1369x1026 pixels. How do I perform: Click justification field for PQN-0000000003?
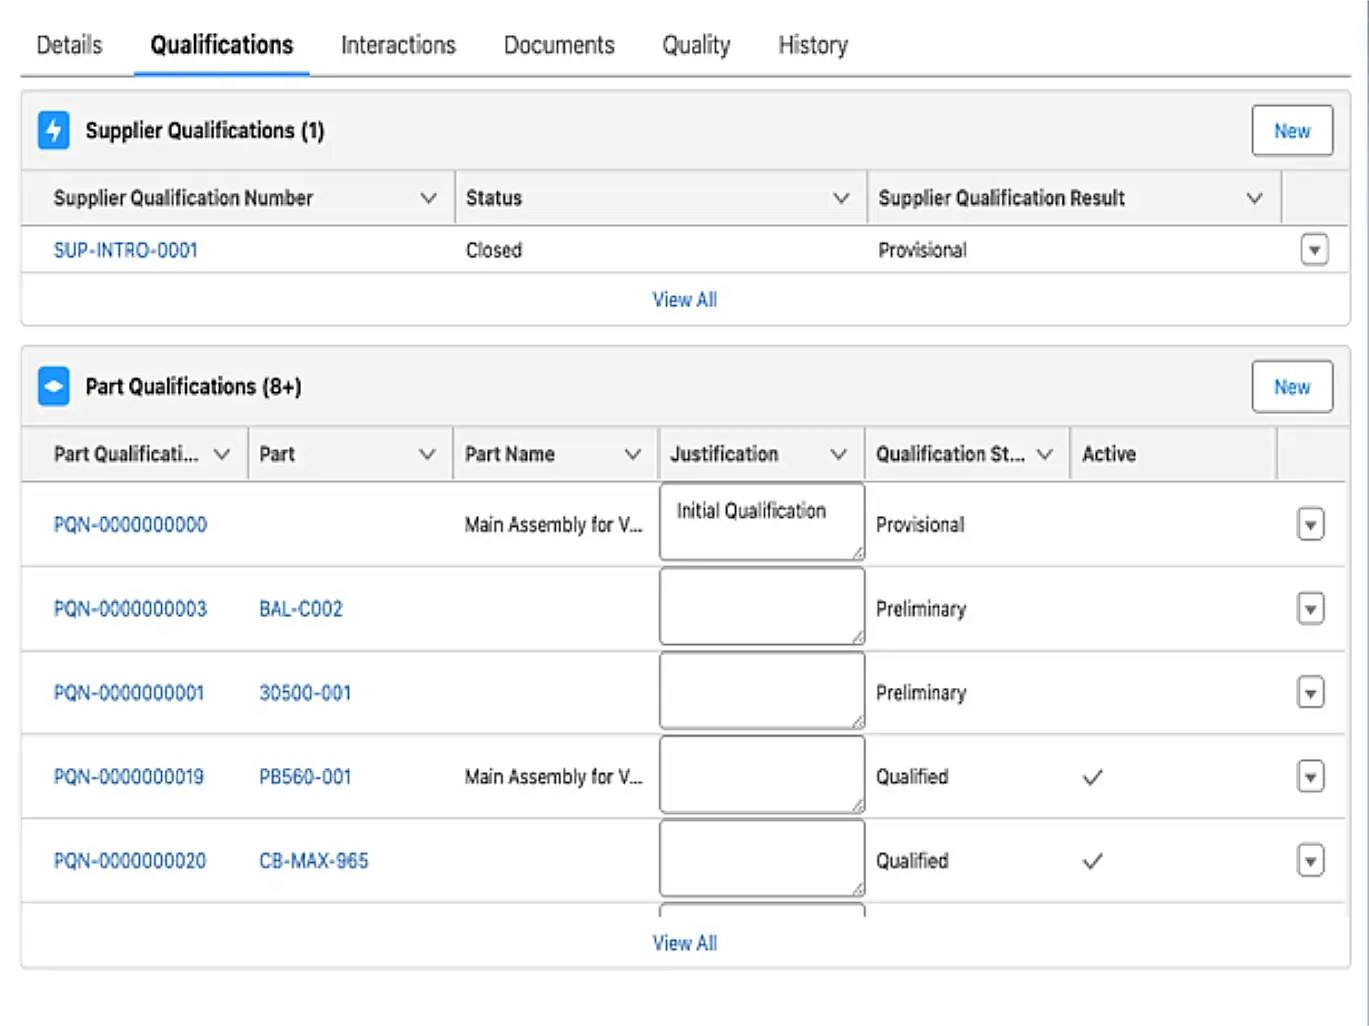tap(762, 606)
